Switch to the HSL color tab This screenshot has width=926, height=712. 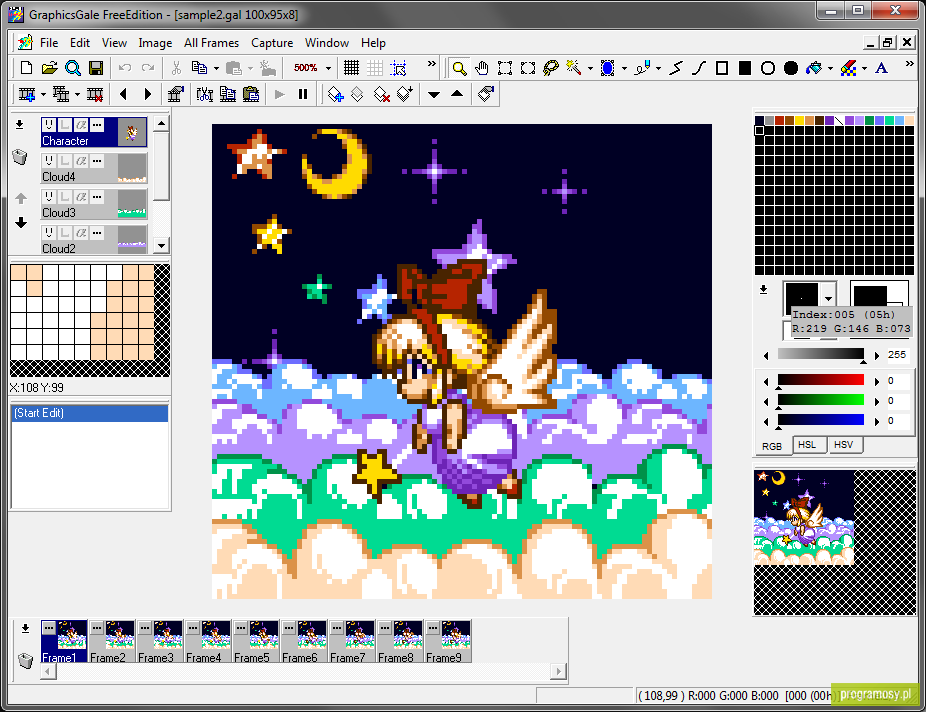[807, 445]
